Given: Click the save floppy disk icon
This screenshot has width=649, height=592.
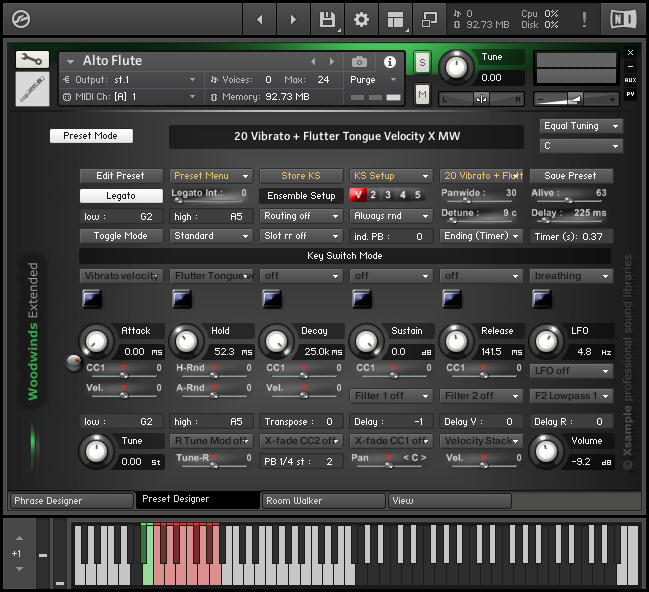Looking at the screenshot, I should [327, 19].
